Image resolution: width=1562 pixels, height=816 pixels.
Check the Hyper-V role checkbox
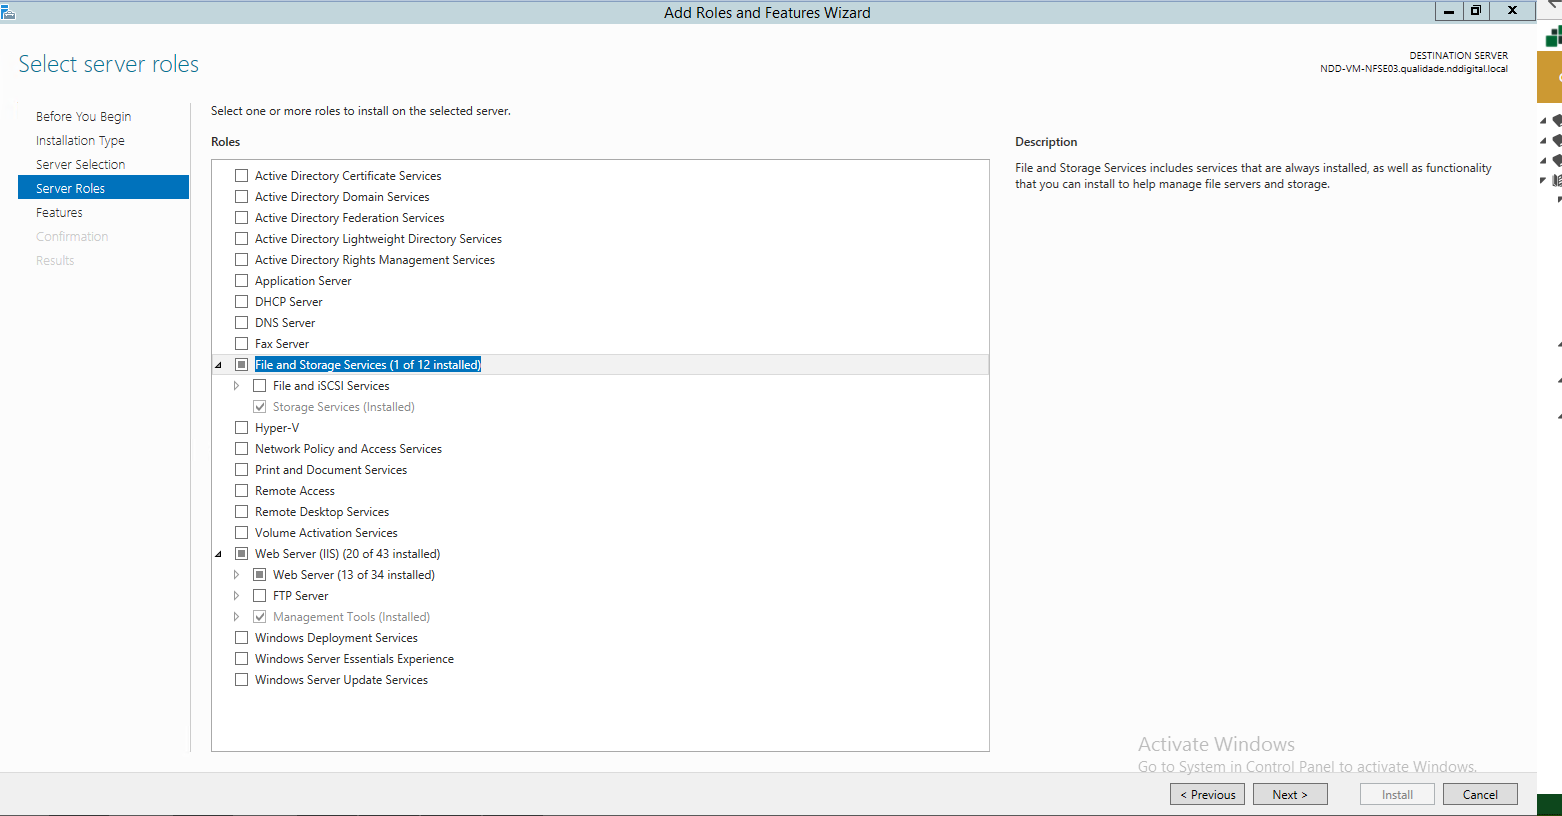coord(241,427)
